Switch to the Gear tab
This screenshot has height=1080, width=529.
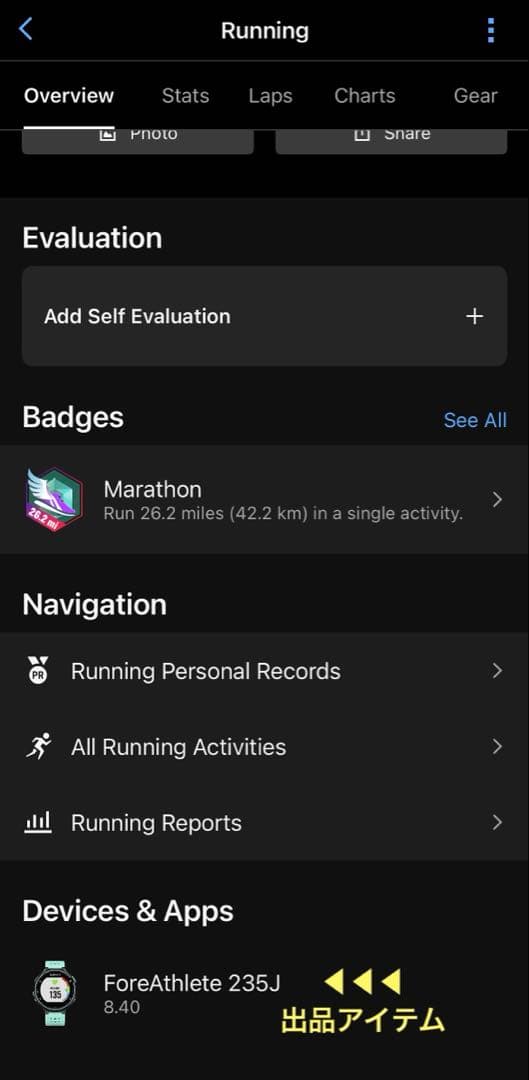(475, 96)
